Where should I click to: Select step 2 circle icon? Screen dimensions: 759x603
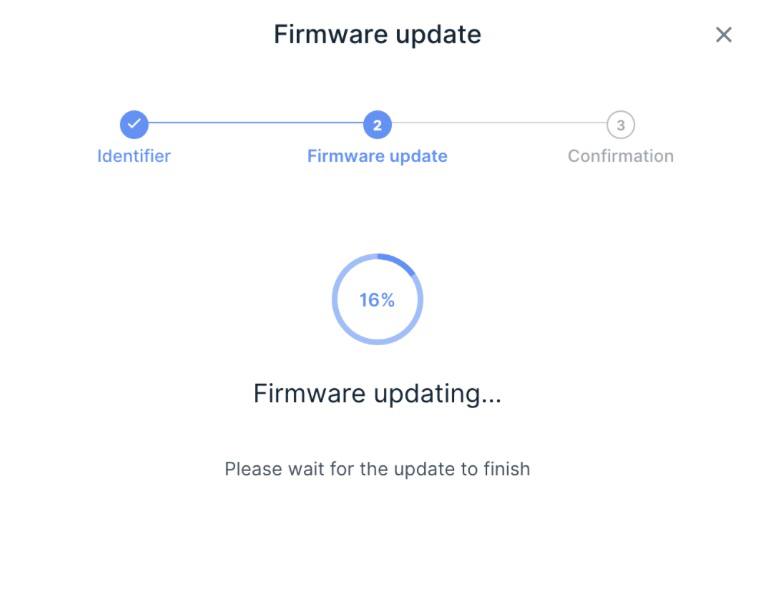coord(377,124)
